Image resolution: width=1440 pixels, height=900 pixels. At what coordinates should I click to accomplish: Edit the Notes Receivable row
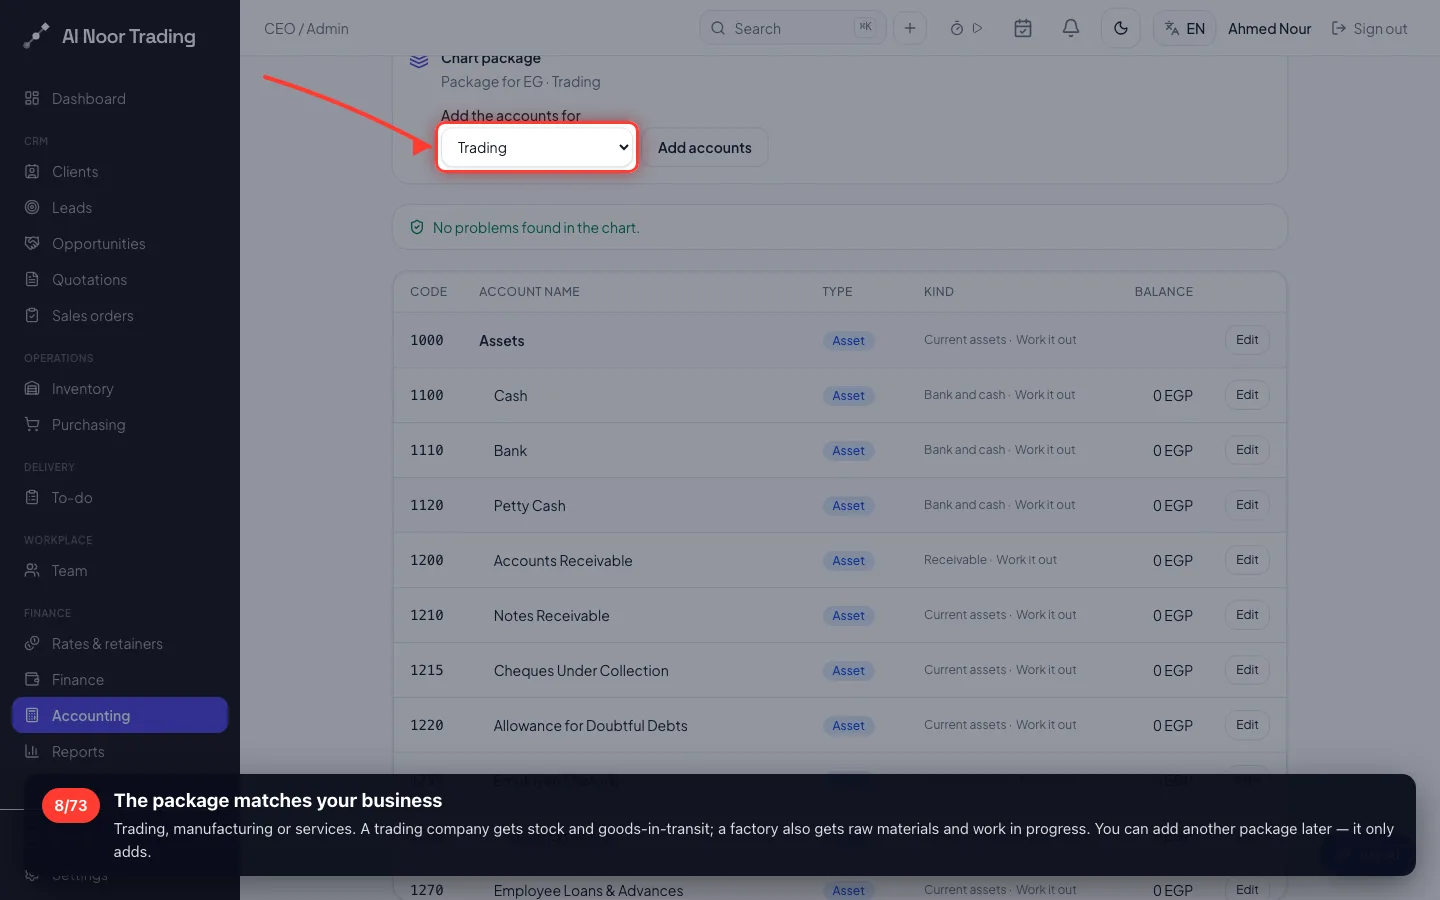pyautogui.click(x=1247, y=615)
